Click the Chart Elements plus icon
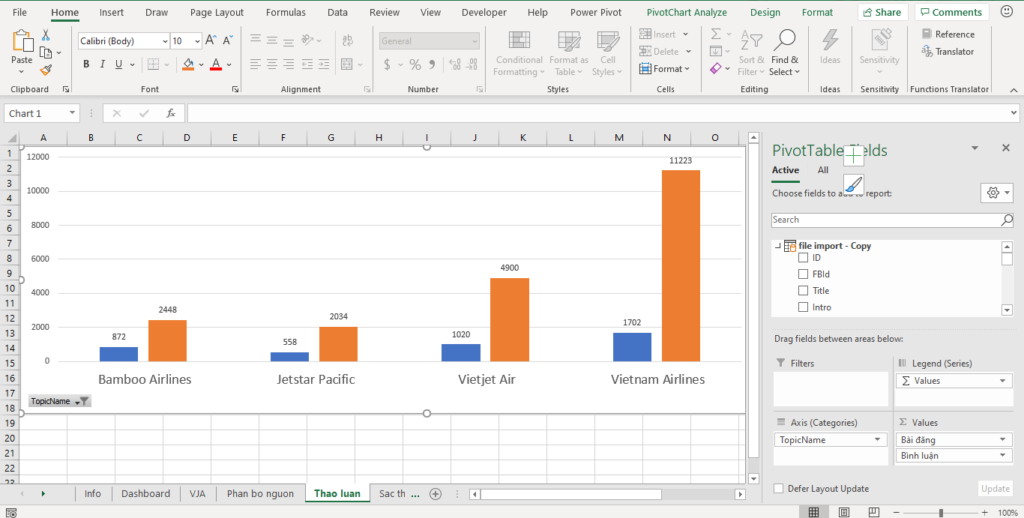Screen dimensions: 1024x518 point(854,155)
